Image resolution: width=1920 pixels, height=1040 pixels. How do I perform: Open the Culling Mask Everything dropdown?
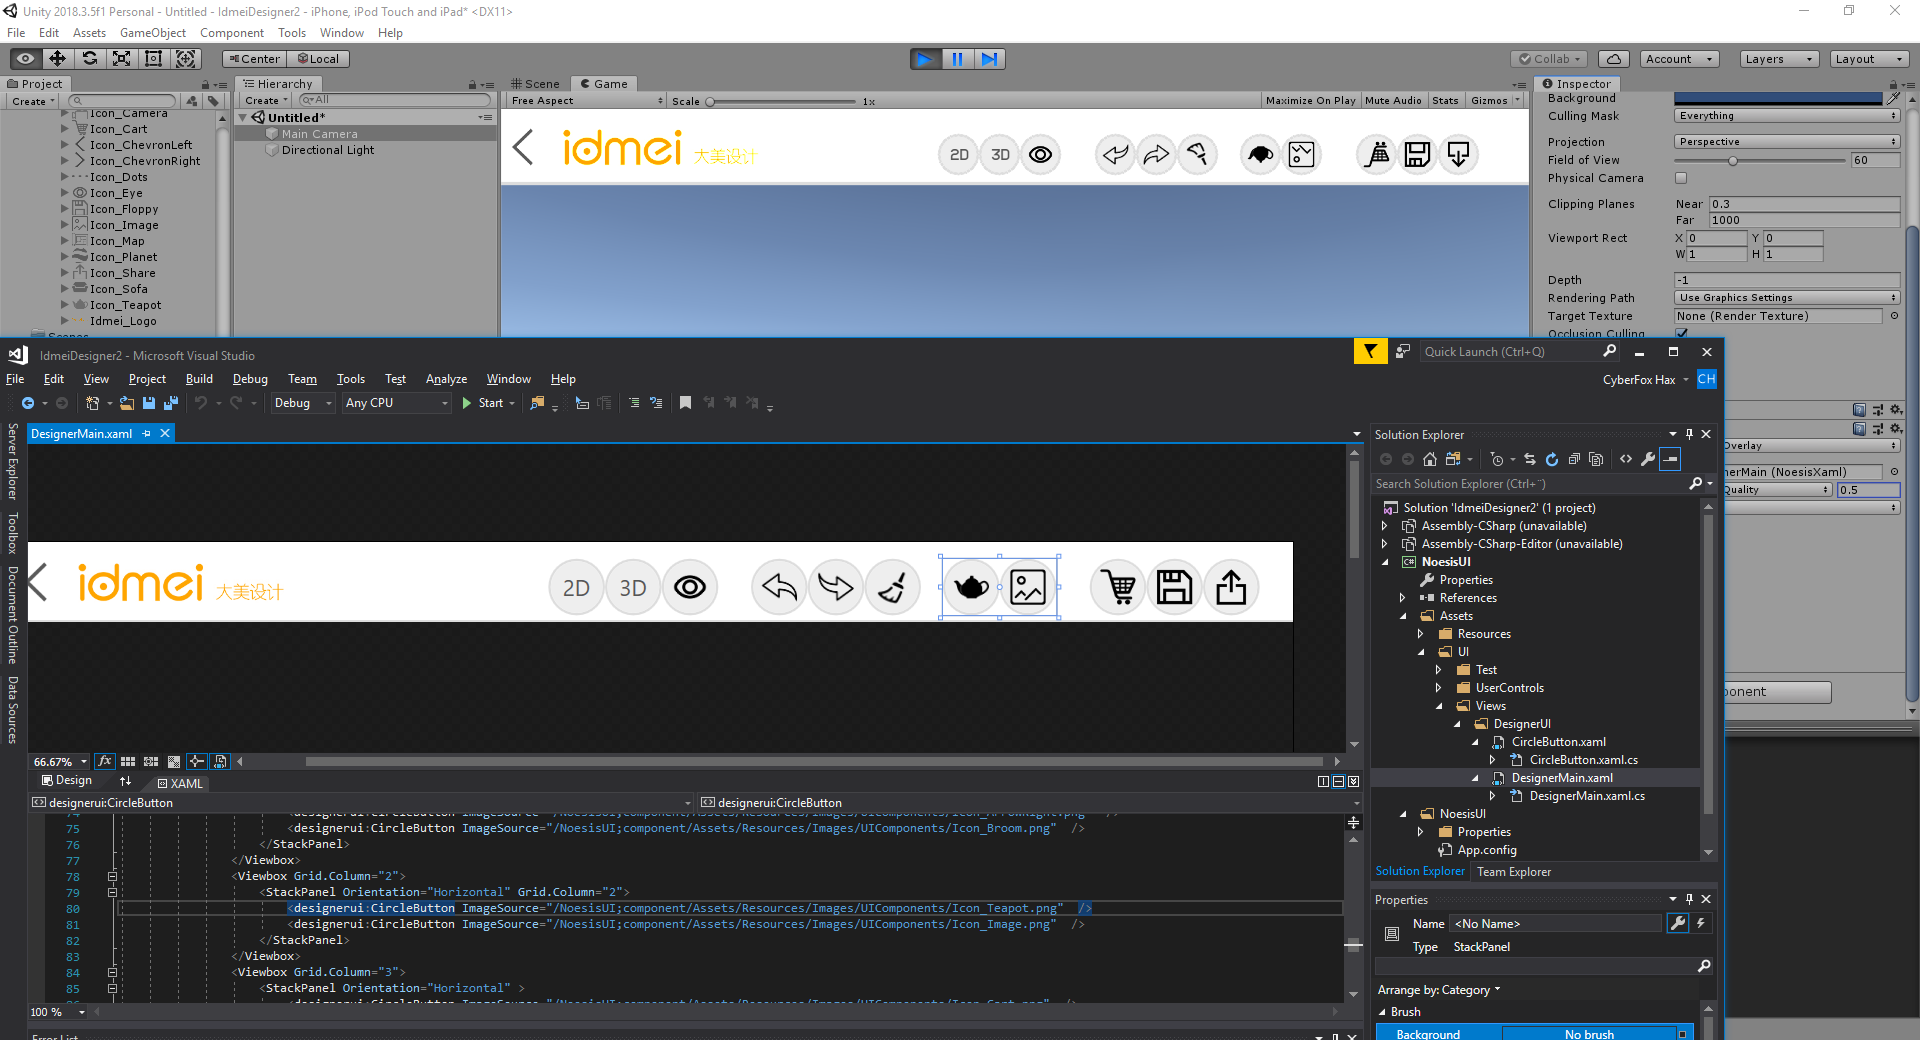point(1787,116)
